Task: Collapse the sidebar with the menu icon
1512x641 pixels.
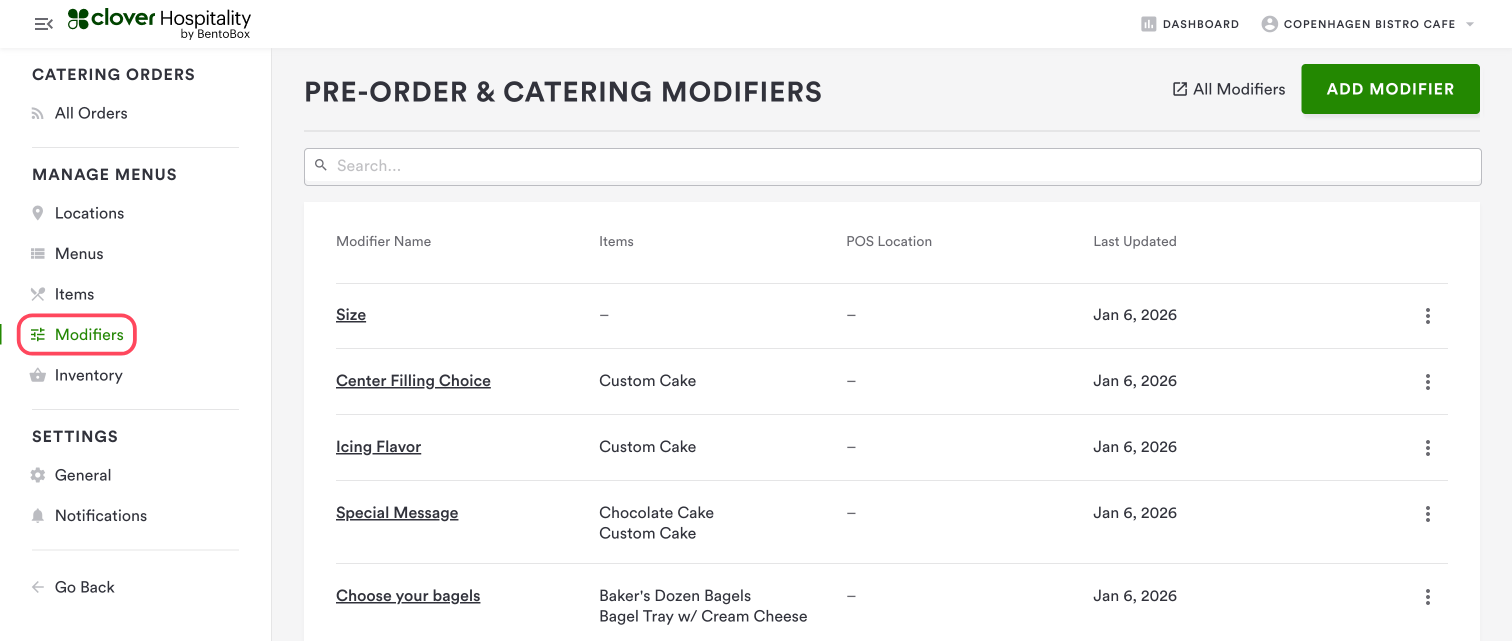Action: pos(43,24)
